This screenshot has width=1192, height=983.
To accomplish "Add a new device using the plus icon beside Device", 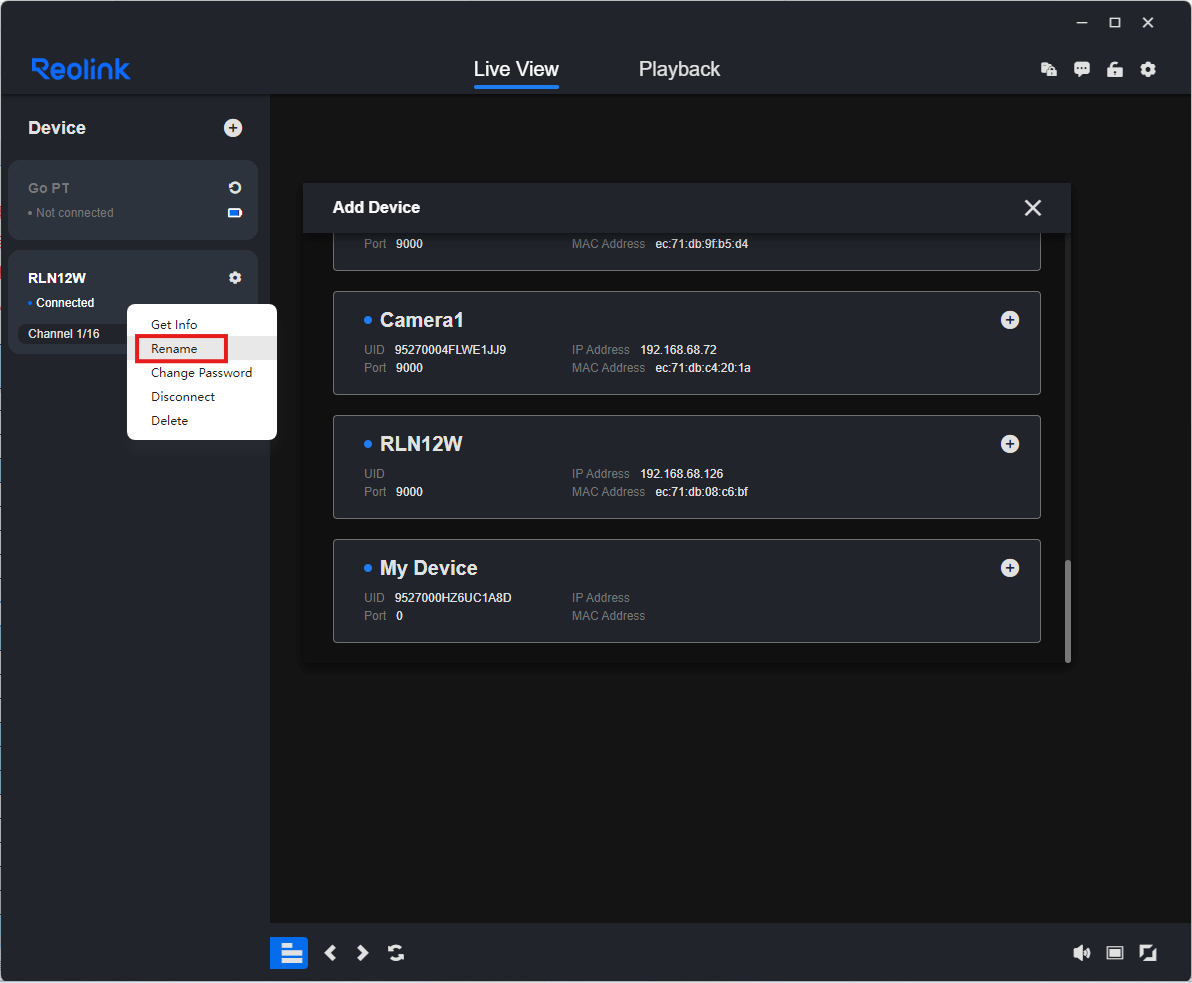I will point(233,128).
